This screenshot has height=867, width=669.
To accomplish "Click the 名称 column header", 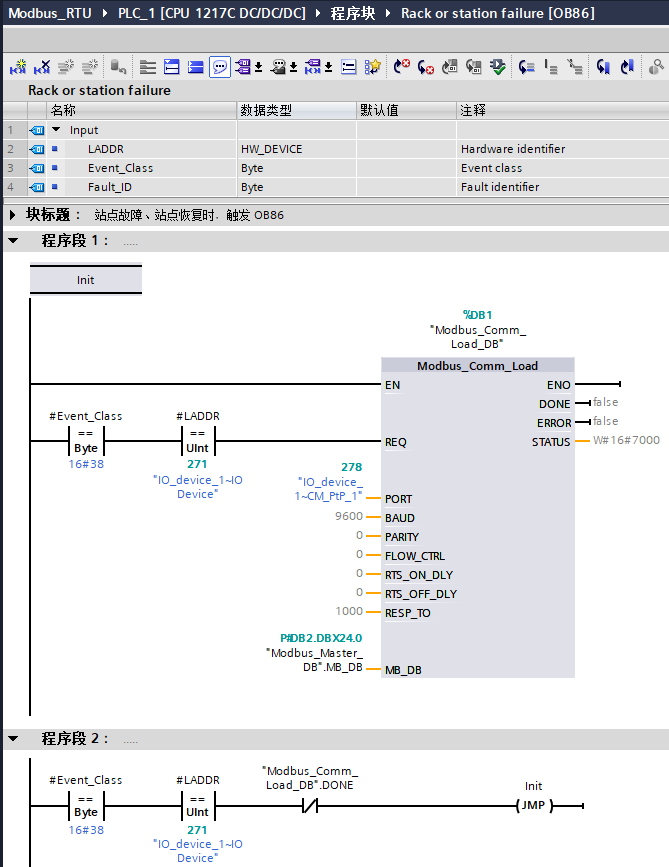I will 142,110.
